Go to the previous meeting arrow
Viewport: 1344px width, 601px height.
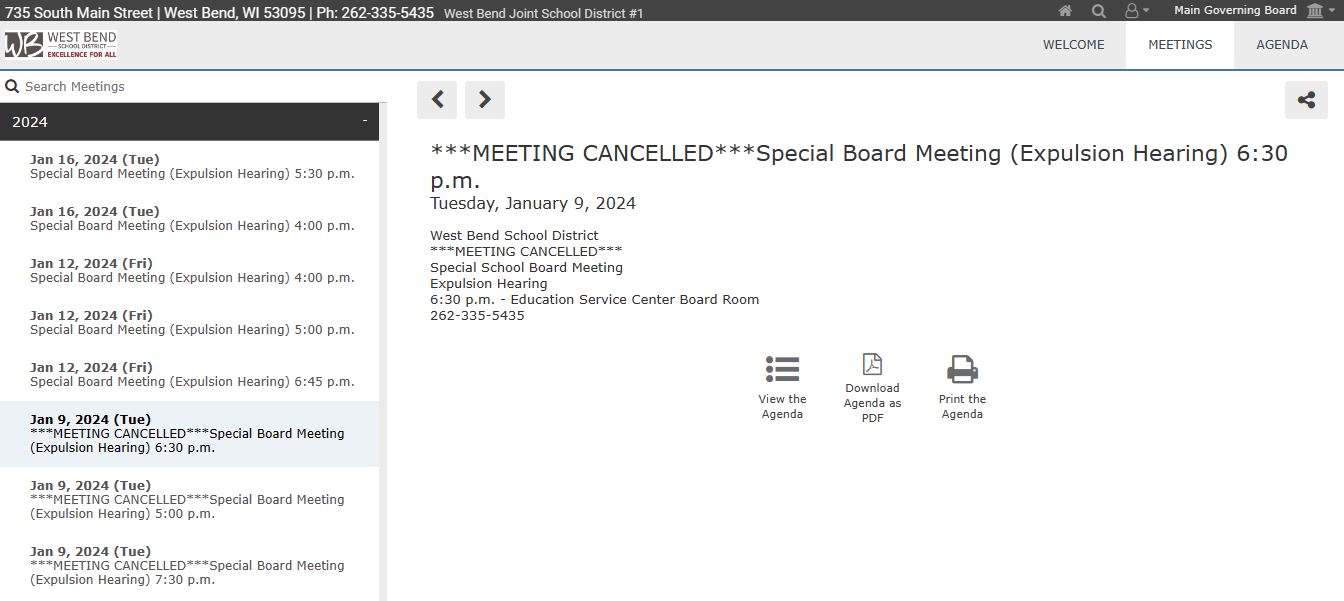[437, 100]
